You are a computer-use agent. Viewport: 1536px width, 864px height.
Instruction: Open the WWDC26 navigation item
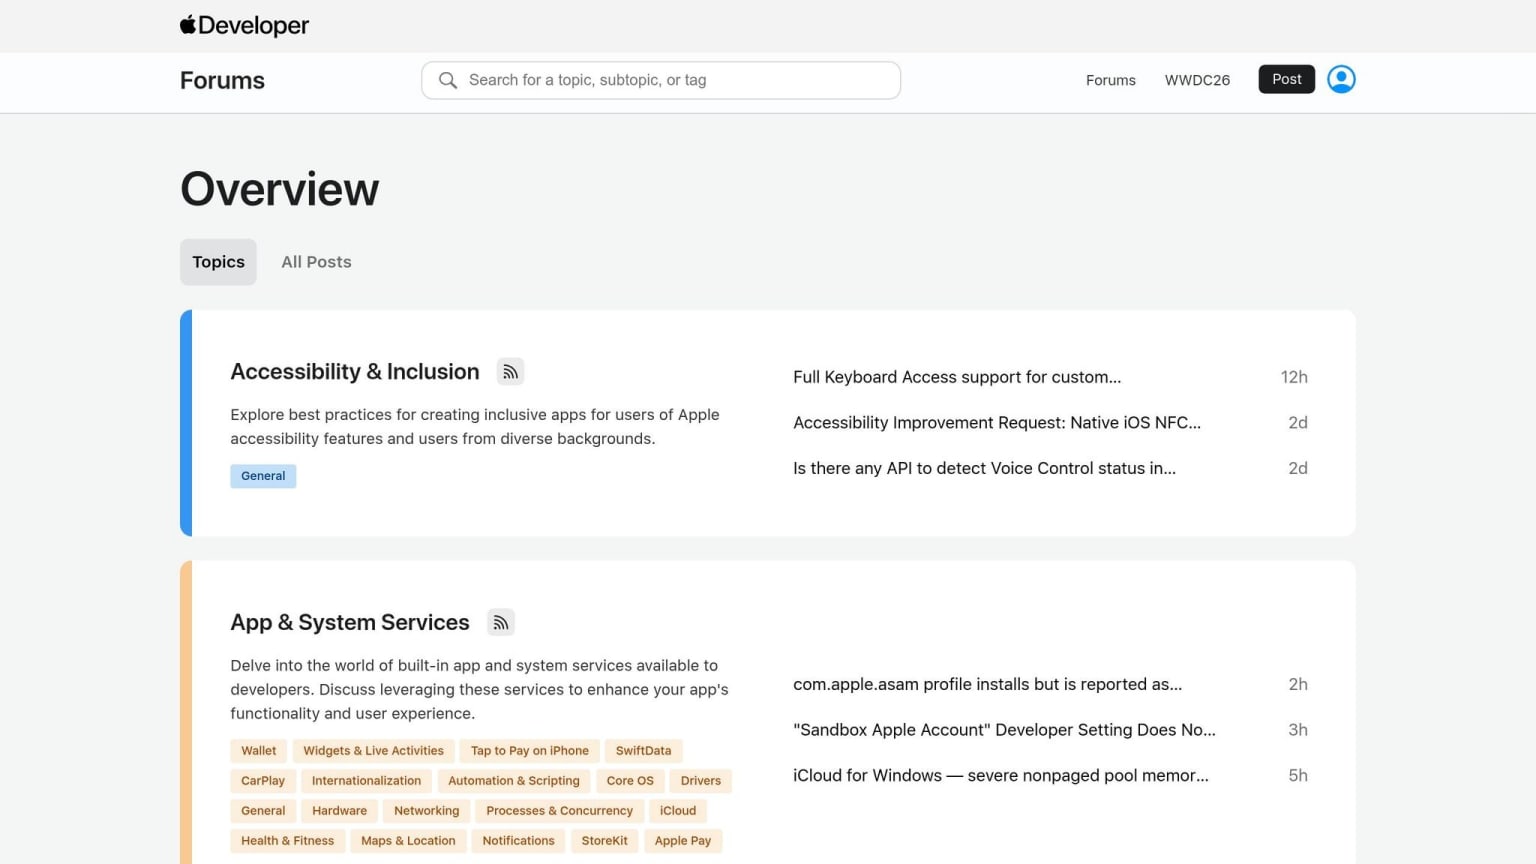(1197, 80)
